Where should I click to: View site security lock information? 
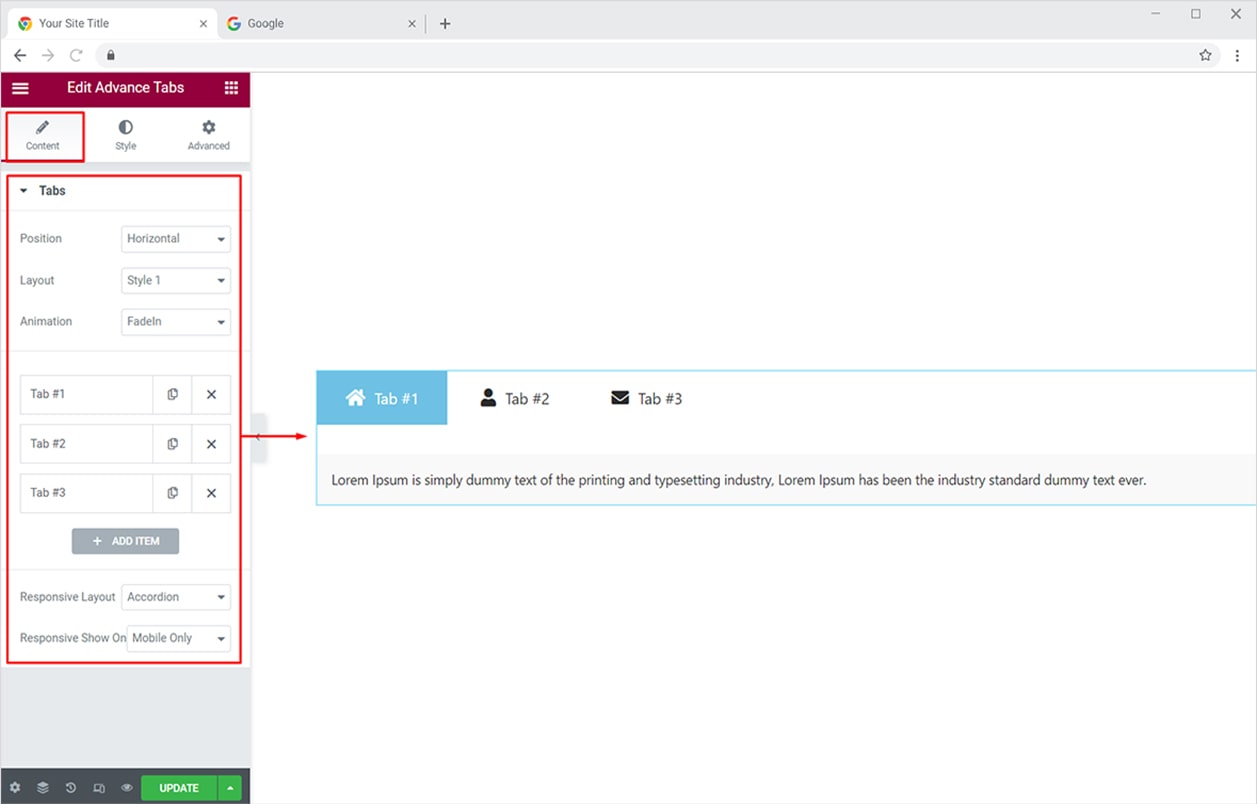(111, 56)
